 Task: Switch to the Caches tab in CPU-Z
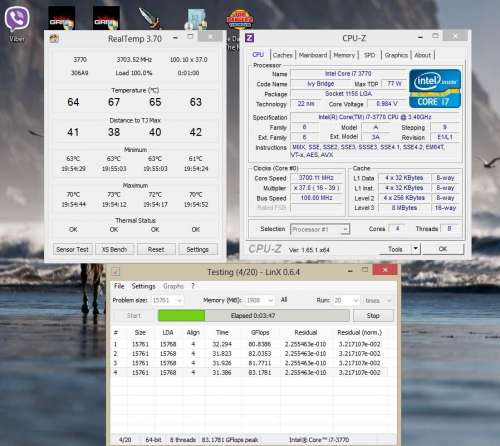point(282,55)
